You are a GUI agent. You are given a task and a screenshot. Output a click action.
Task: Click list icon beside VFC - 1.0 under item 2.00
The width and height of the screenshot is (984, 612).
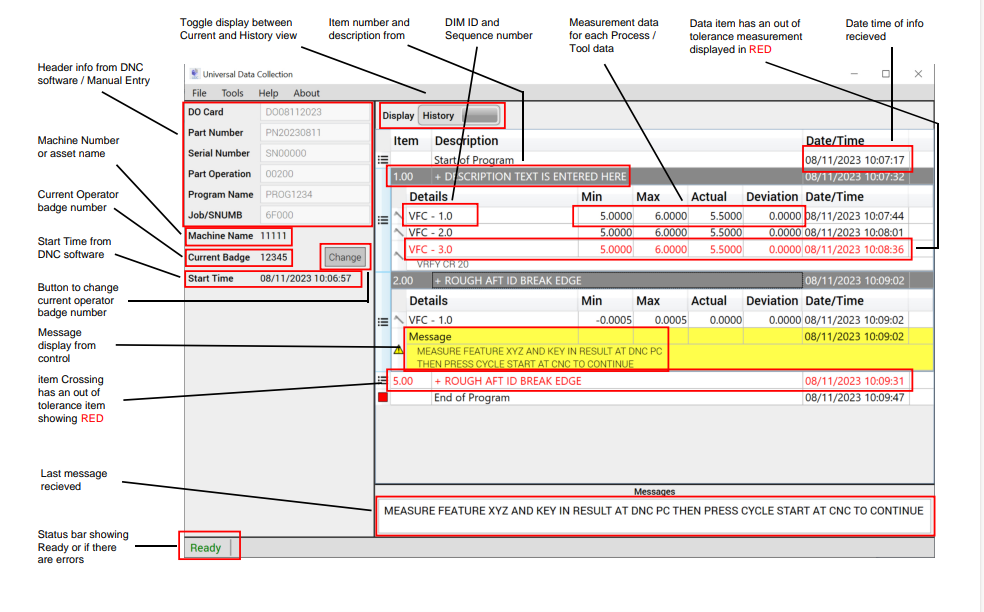click(x=382, y=321)
